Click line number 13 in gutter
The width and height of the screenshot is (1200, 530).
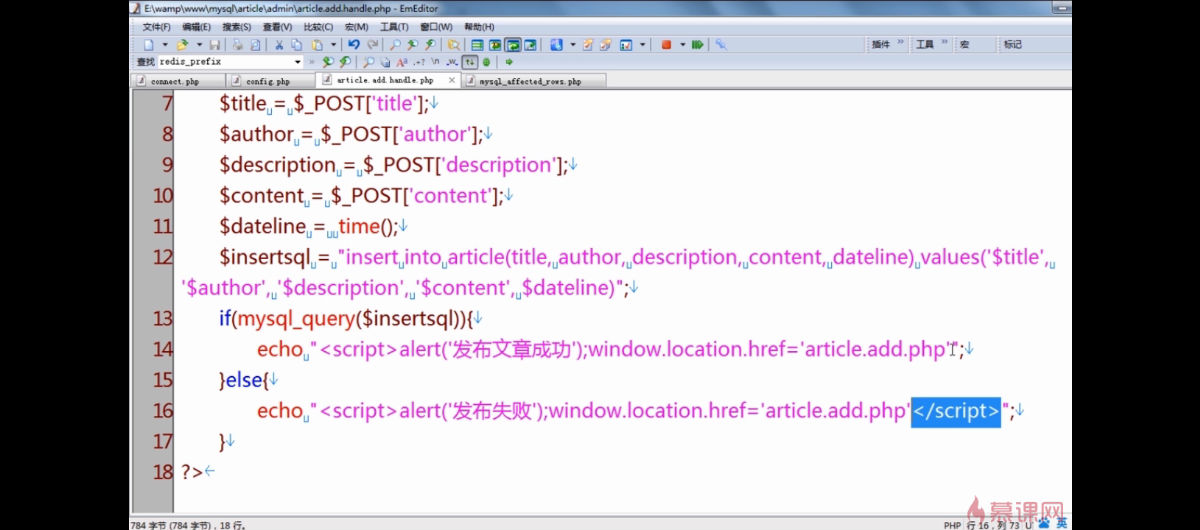[162, 319]
